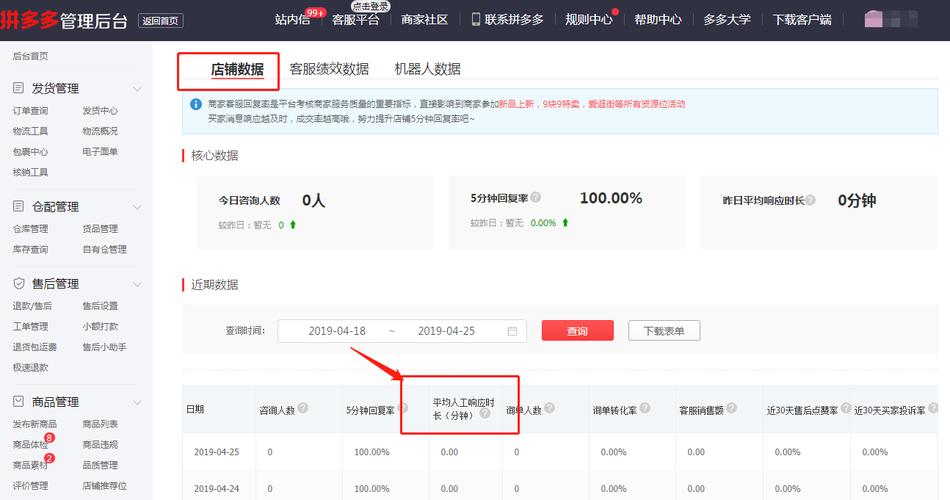This screenshot has width=950, height=500.
Task: Open 售后设置
Action: click(100, 305)
